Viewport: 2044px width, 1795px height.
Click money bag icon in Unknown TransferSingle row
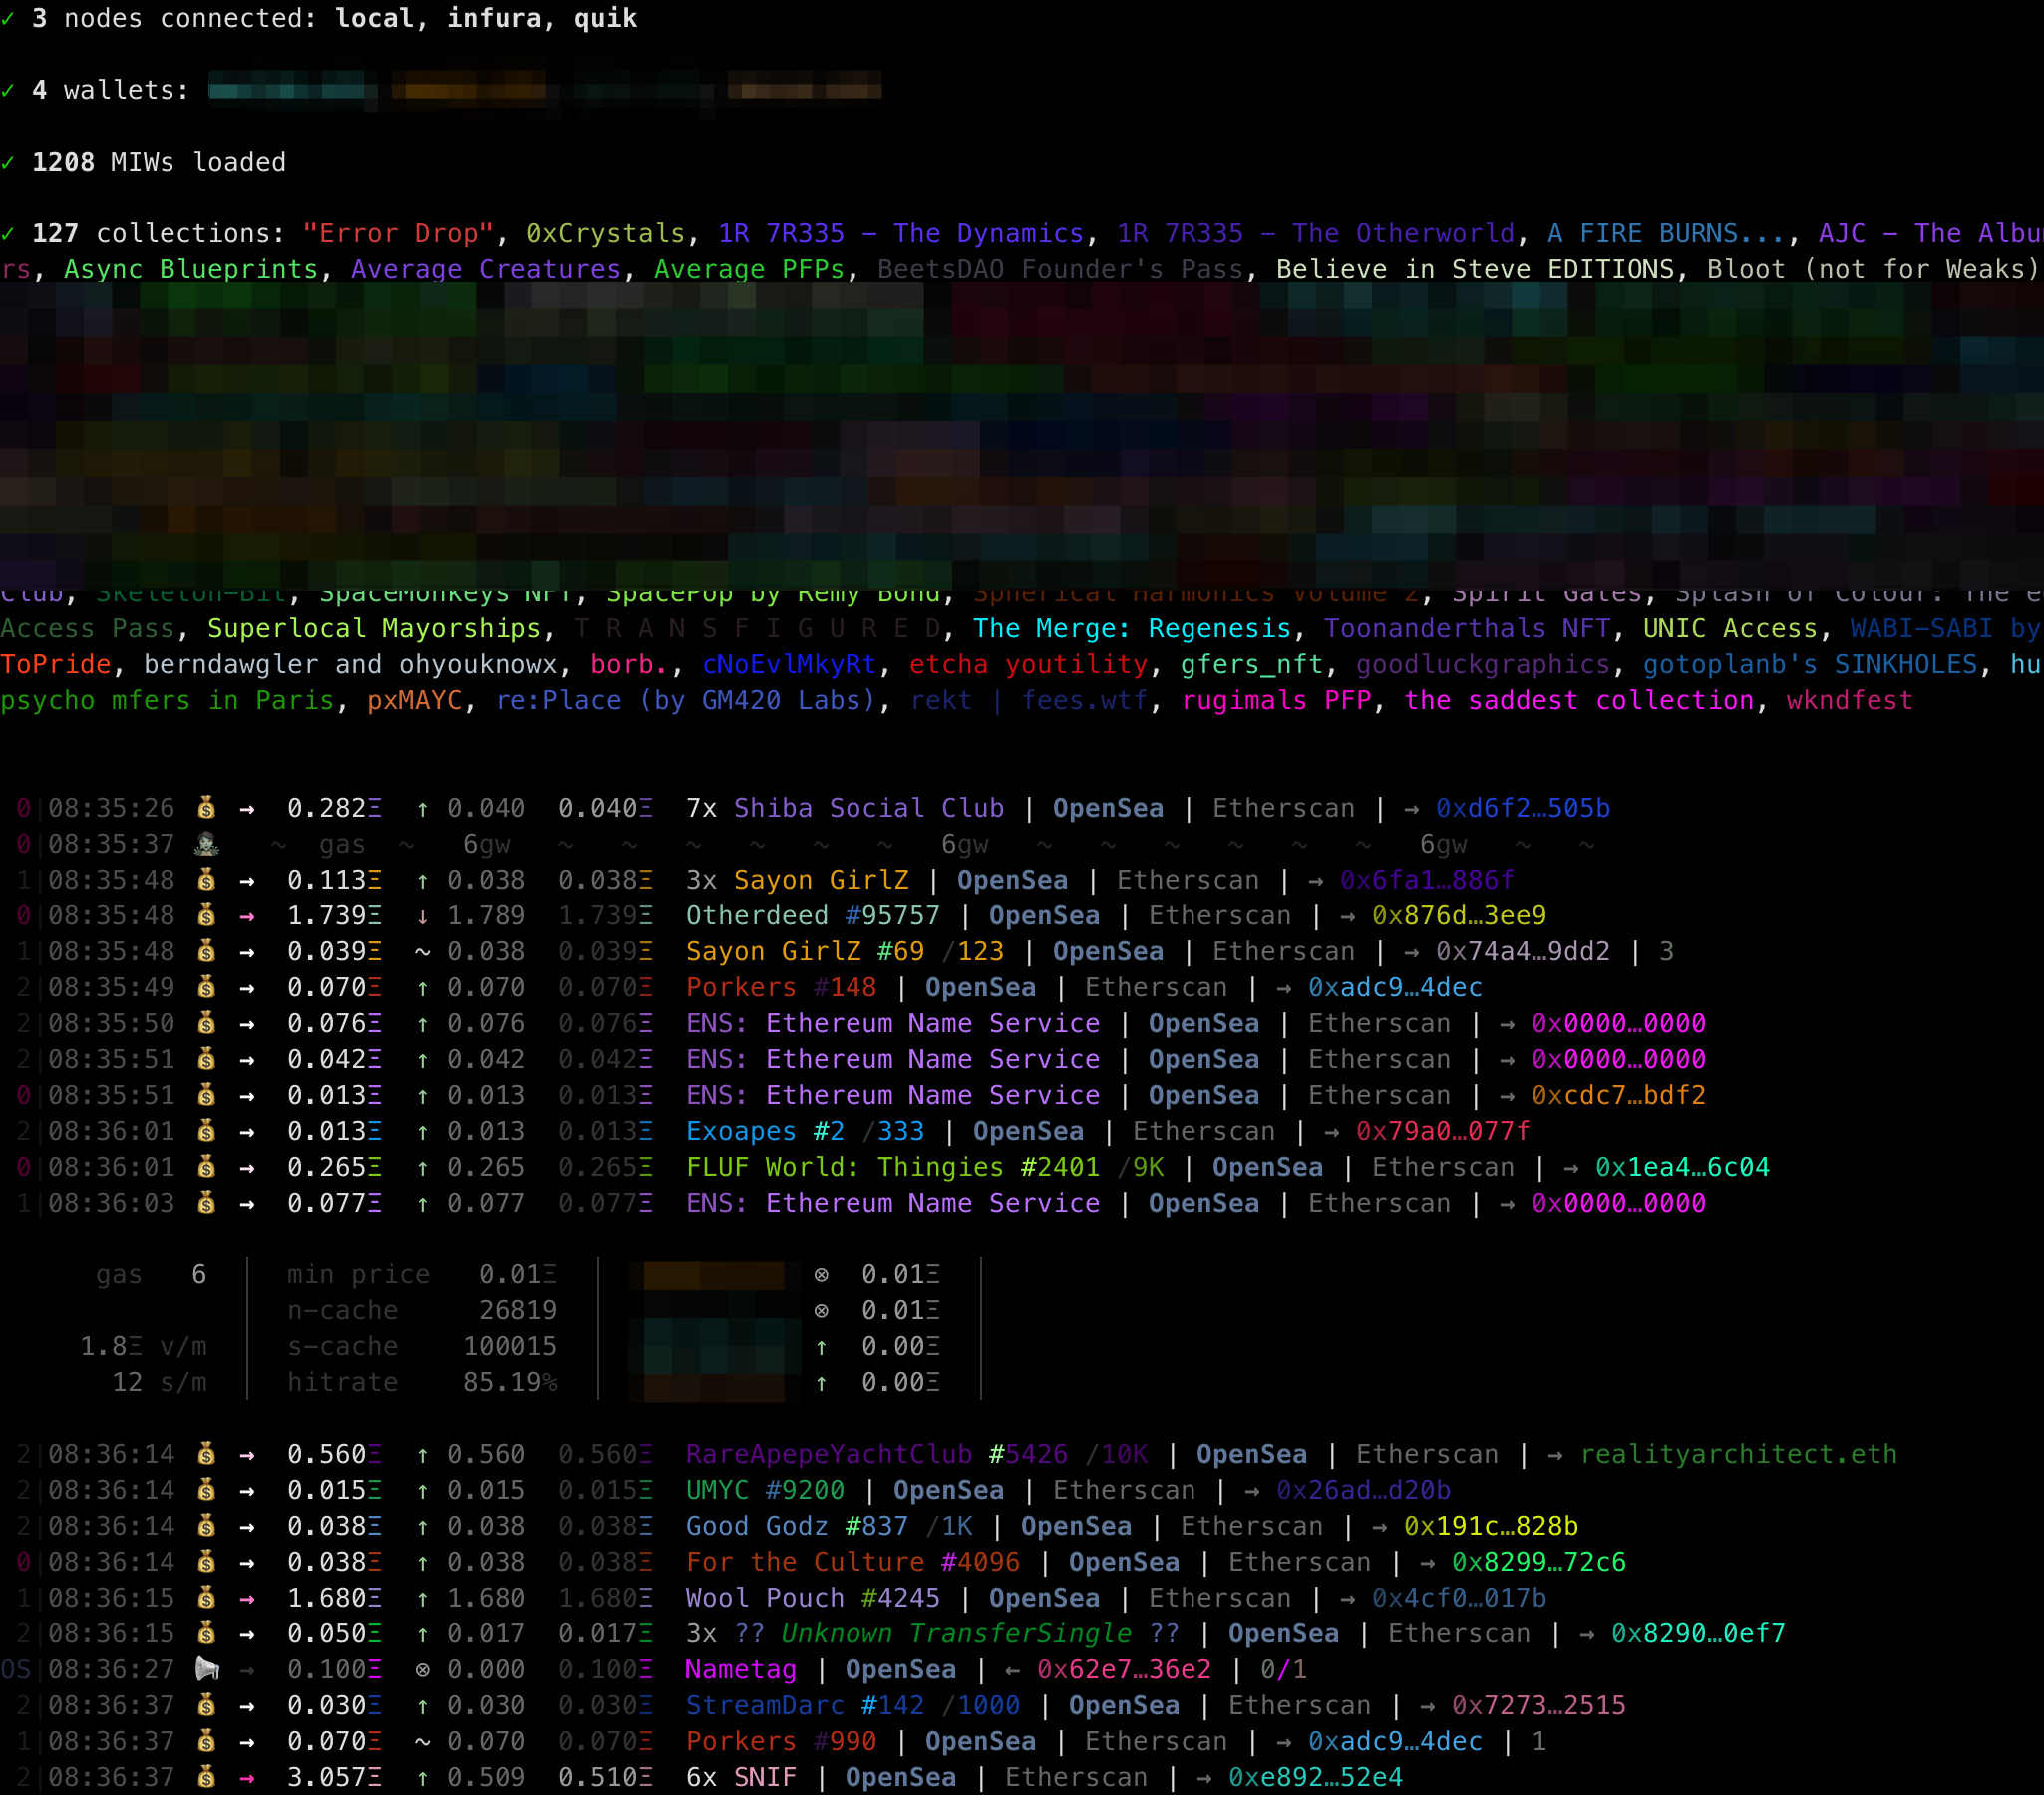pos(207,1634)
